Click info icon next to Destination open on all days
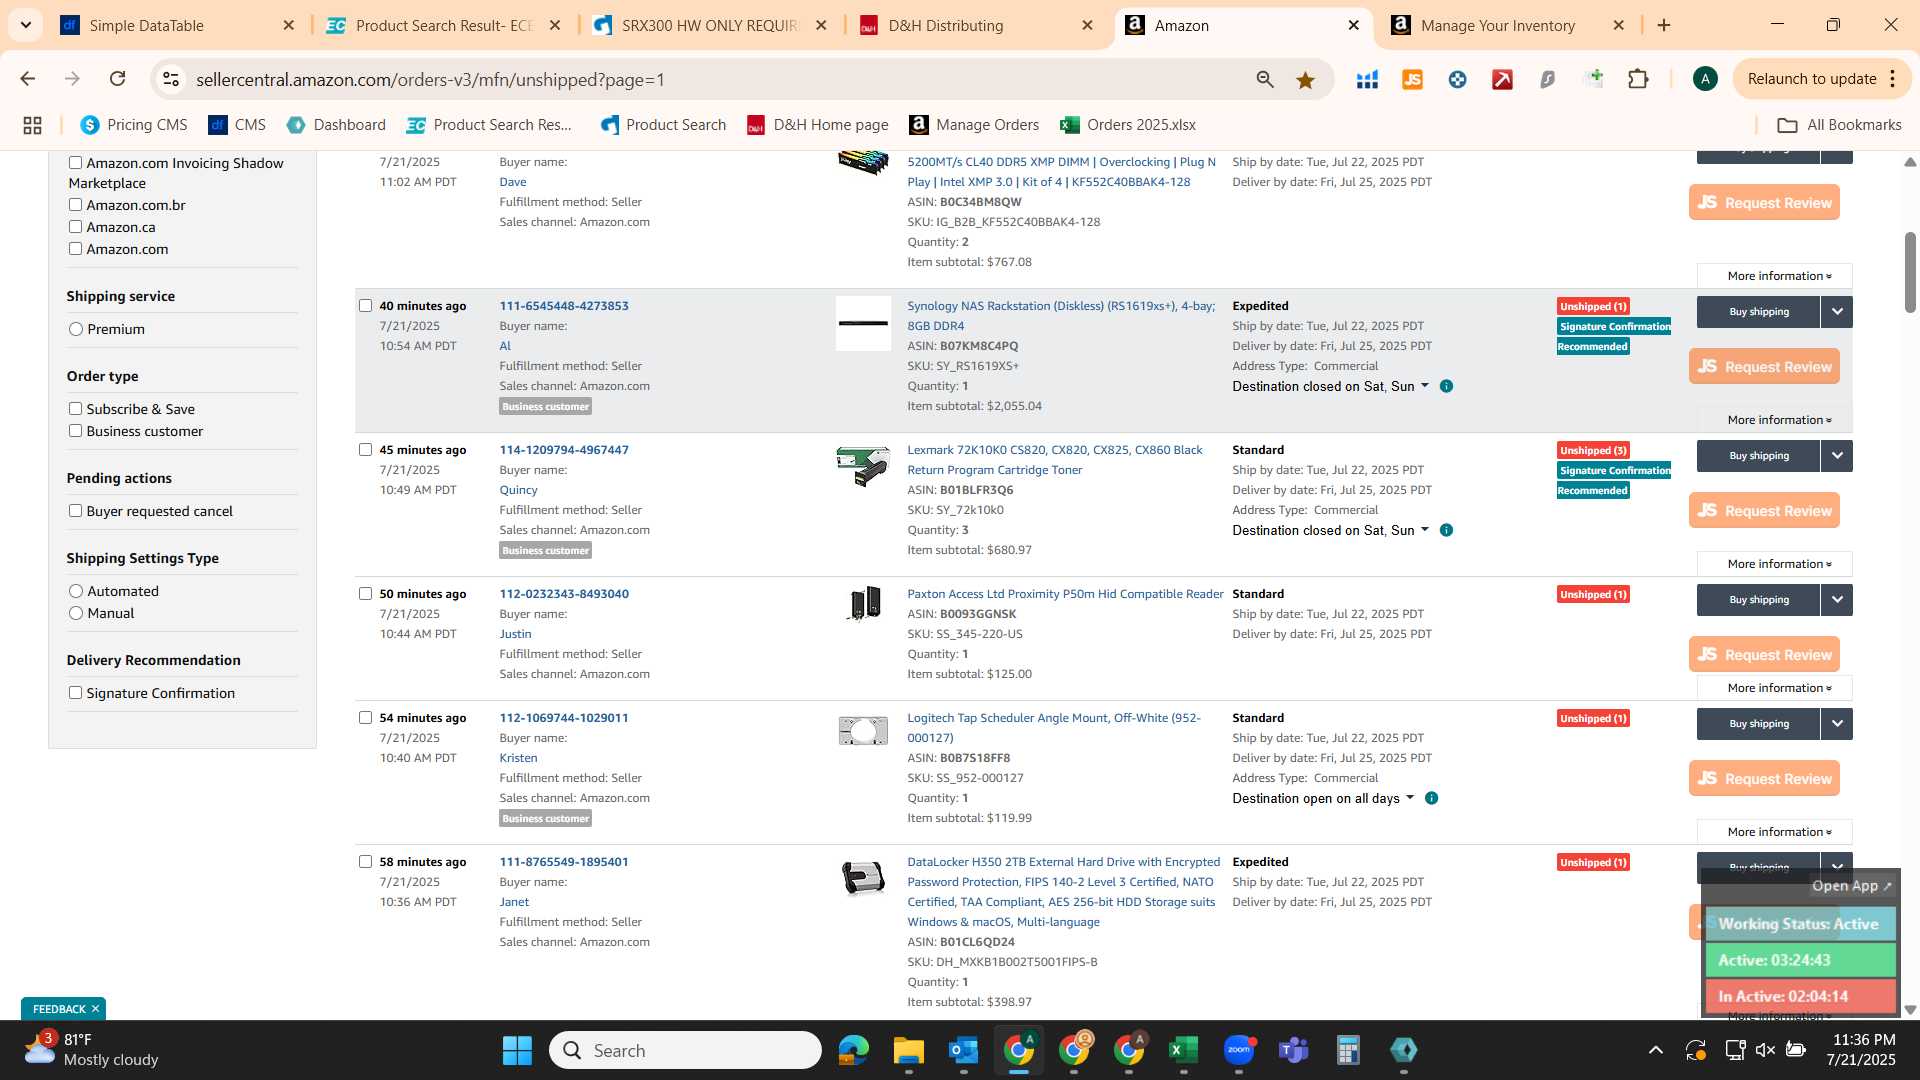The width and height of the screenshot is (1920, 1080). coord(1431,798)
